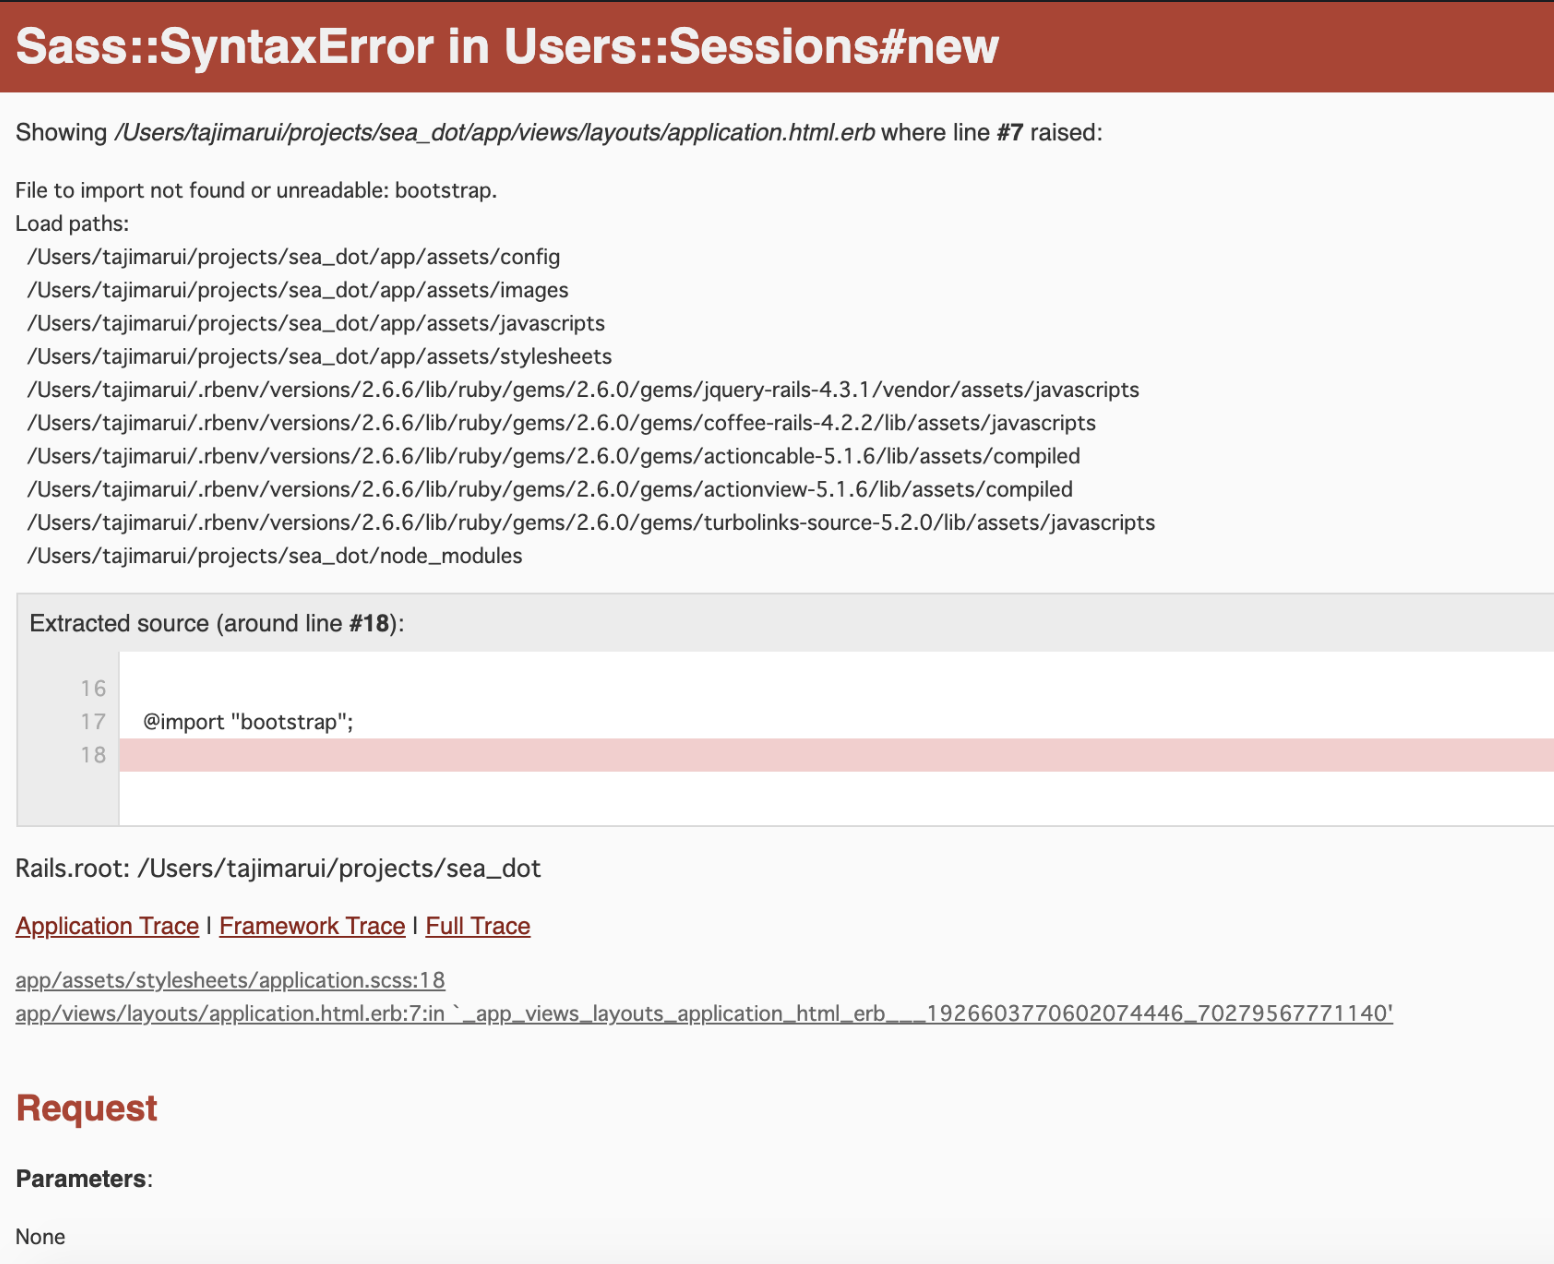Click the app/assets/images load path

tap(297, 290)
